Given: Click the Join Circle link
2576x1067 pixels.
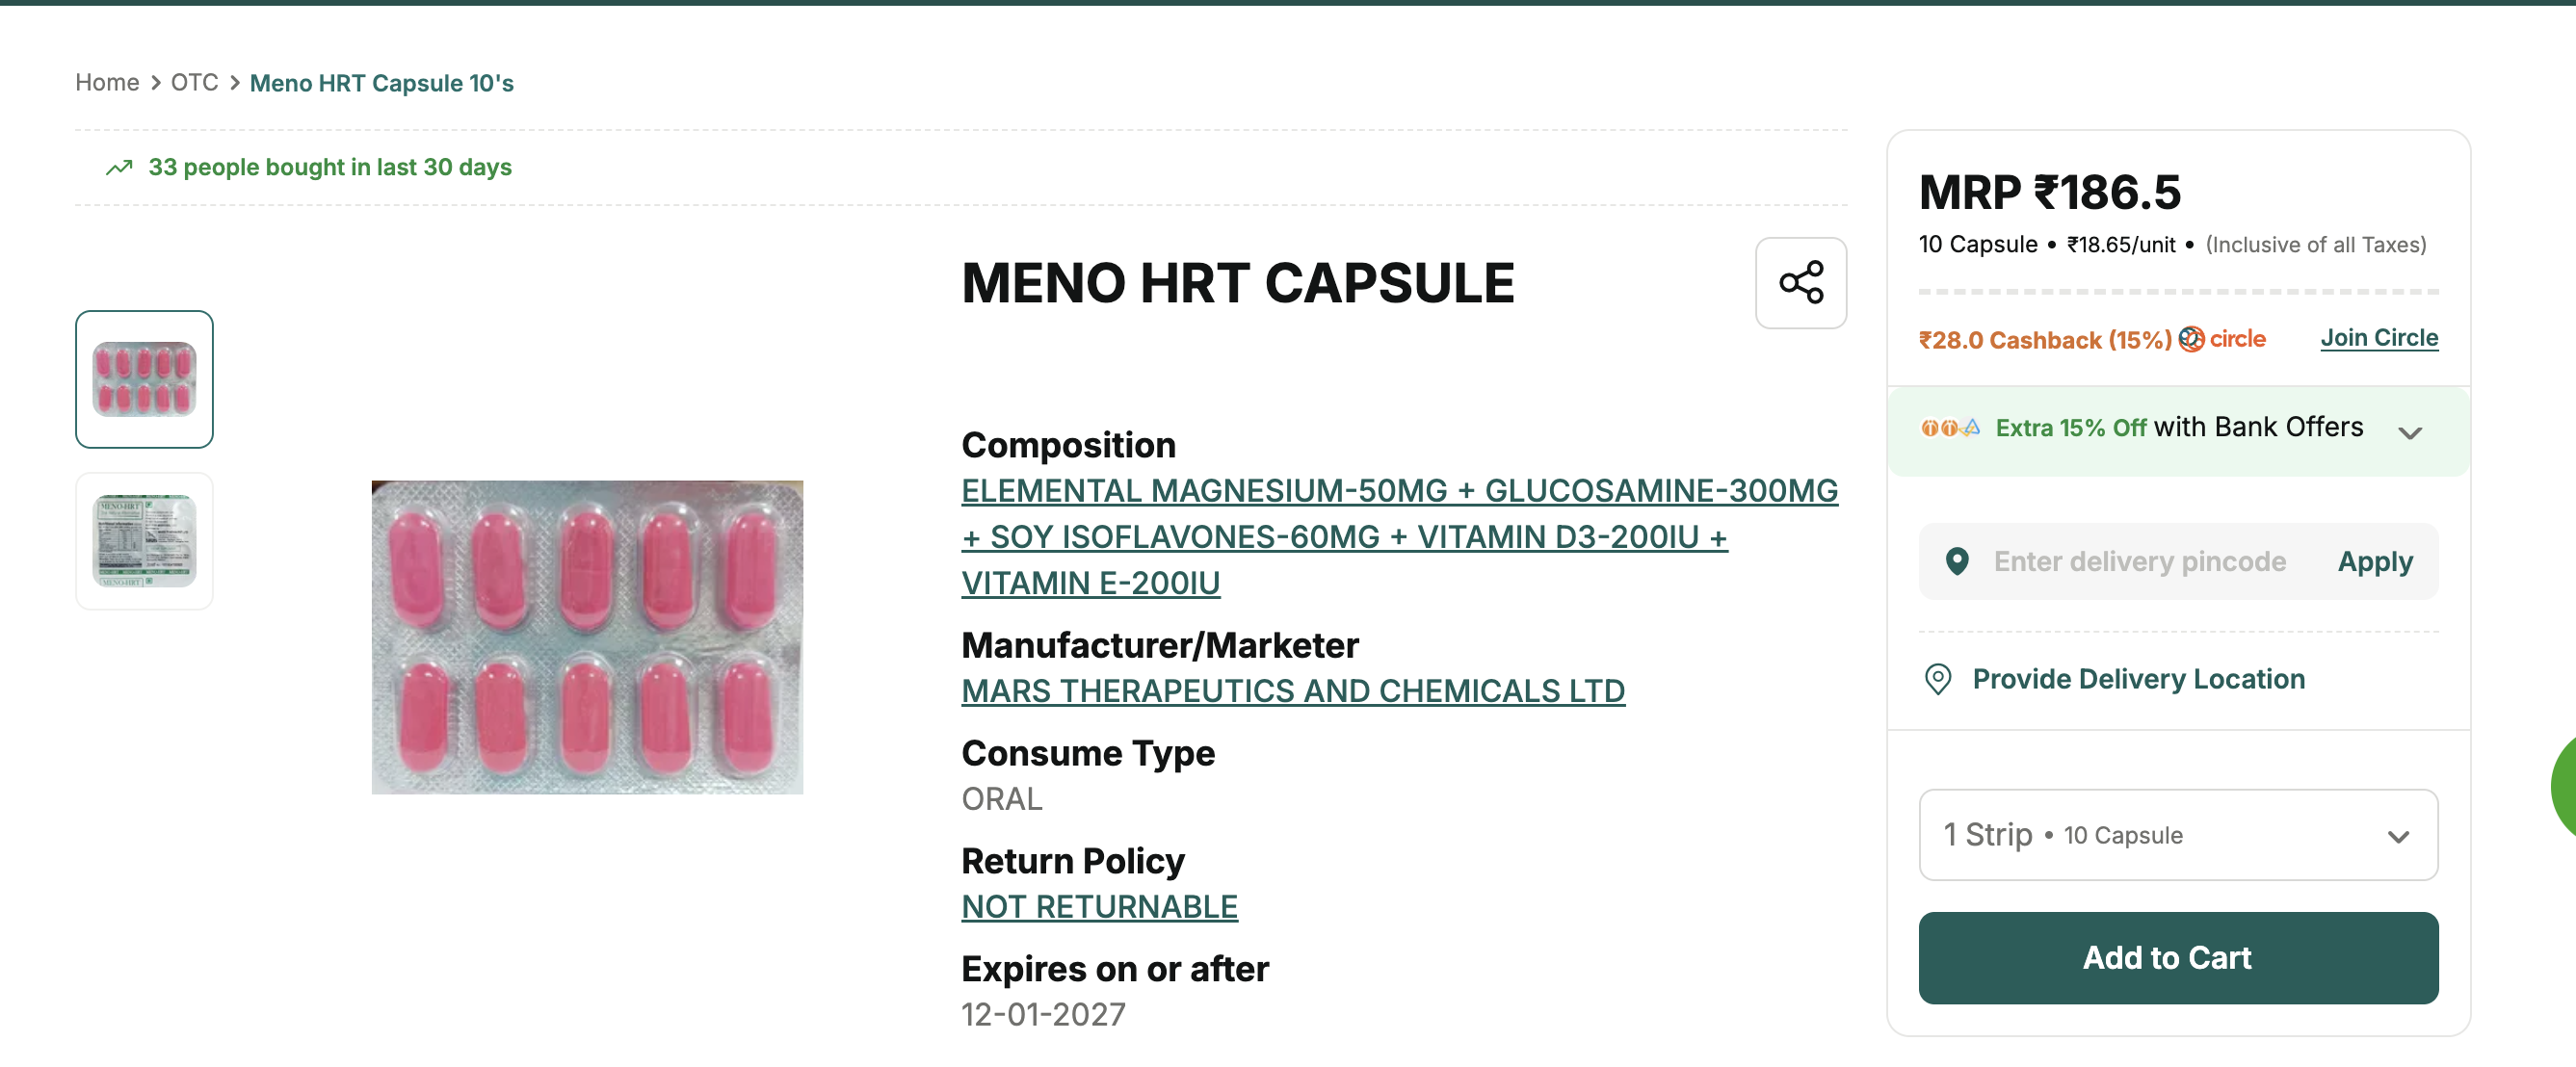Looking at the screenshot, I should [2378, 338].
